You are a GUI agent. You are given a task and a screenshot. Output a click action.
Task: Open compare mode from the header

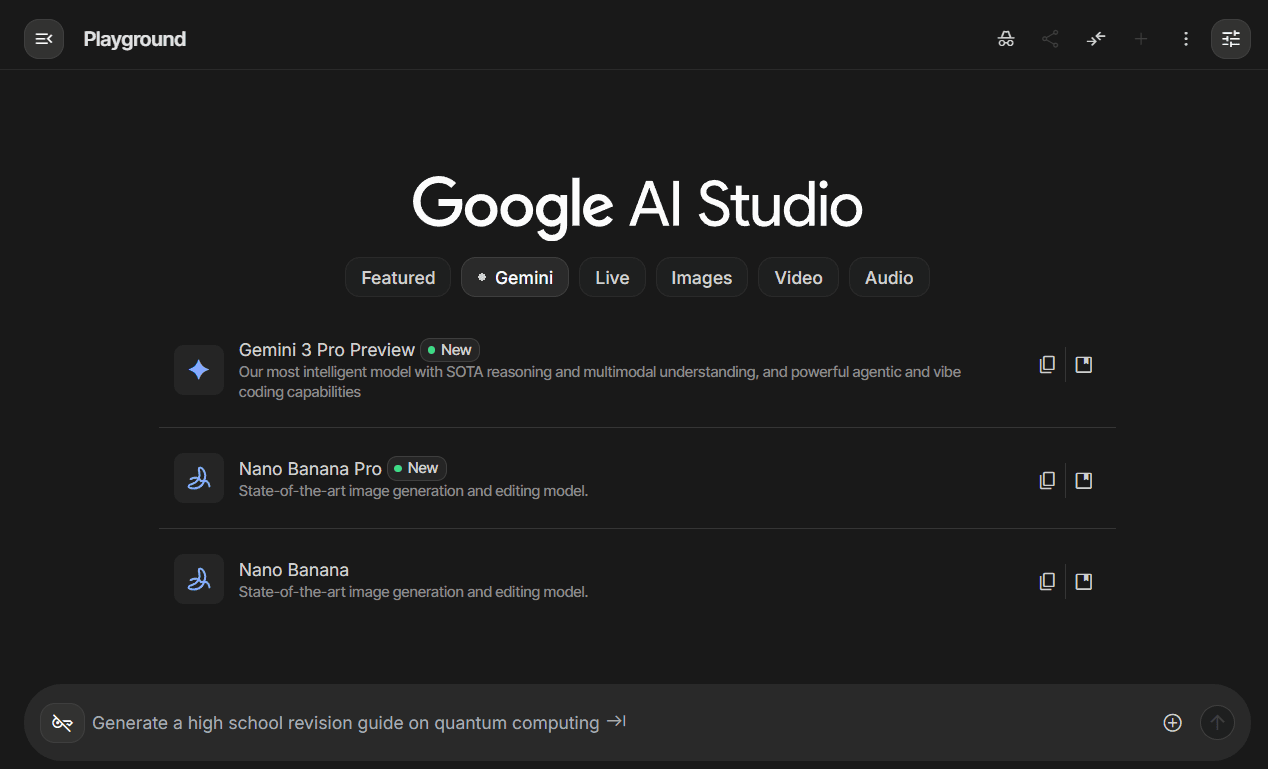1096,39
